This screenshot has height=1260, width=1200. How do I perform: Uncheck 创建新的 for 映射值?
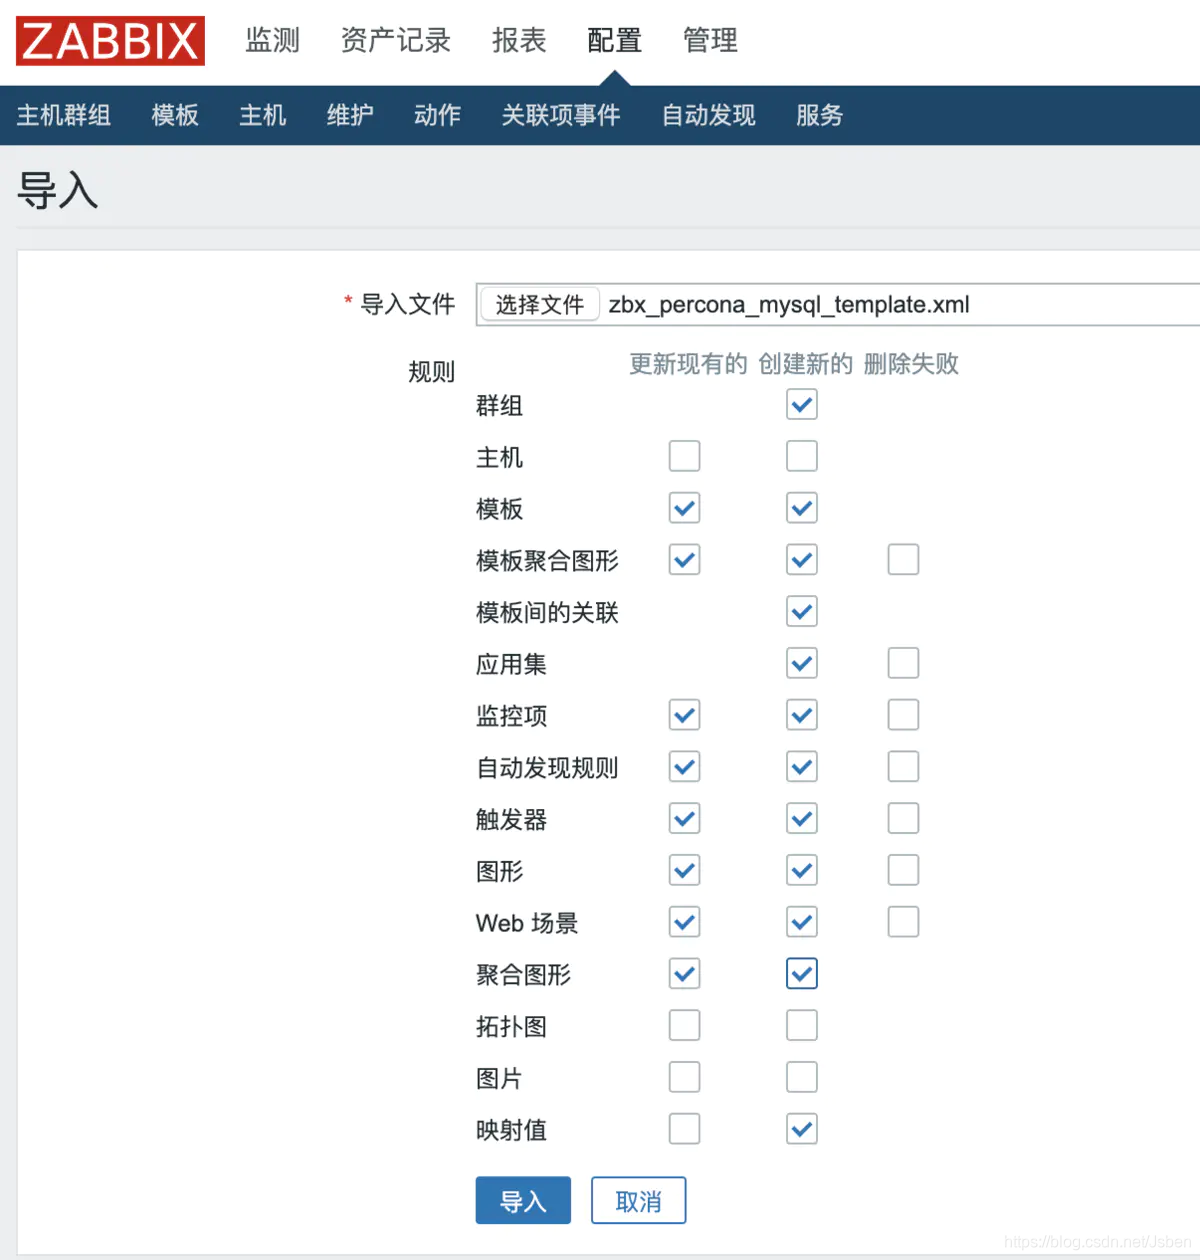[801, 1129]
